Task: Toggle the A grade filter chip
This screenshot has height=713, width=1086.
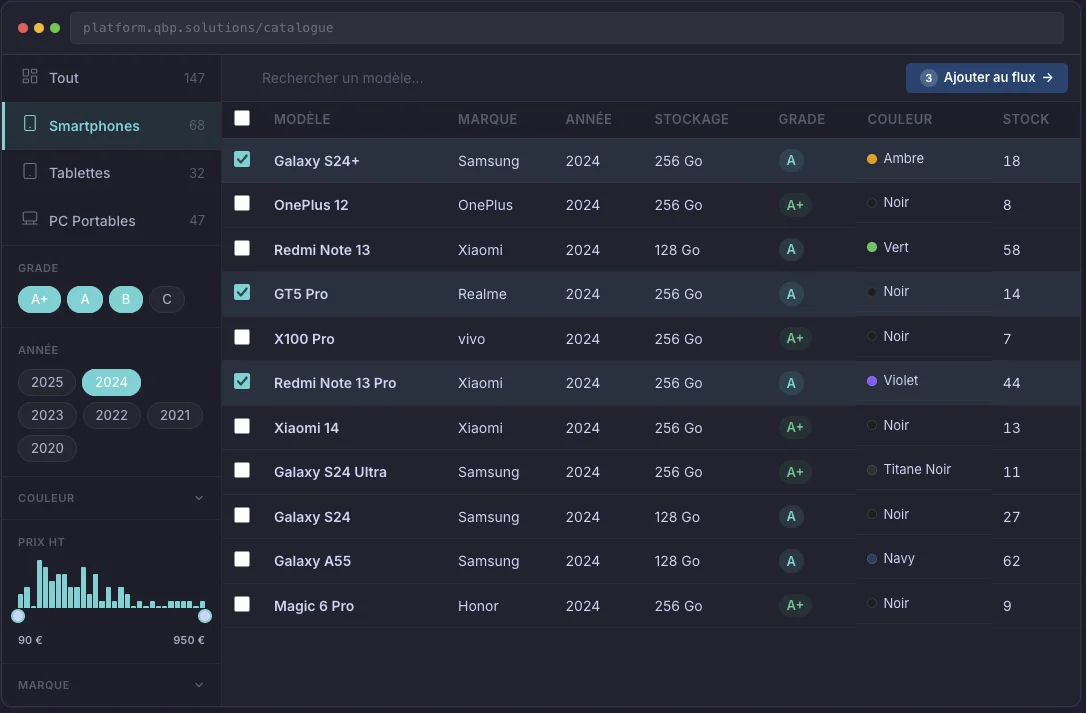Action: (85, 299)
